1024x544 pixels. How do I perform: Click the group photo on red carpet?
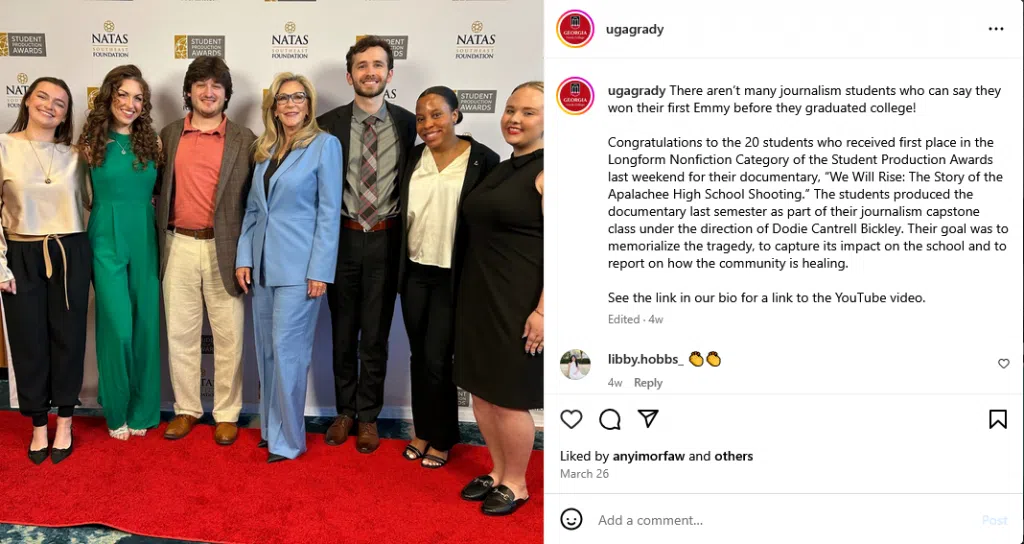point(272,272)
